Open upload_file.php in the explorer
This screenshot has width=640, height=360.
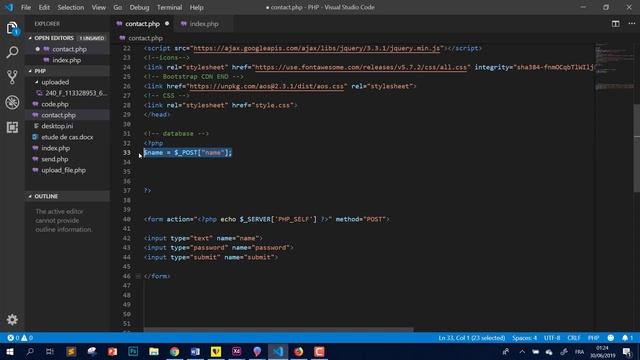(x=63, y=170)
